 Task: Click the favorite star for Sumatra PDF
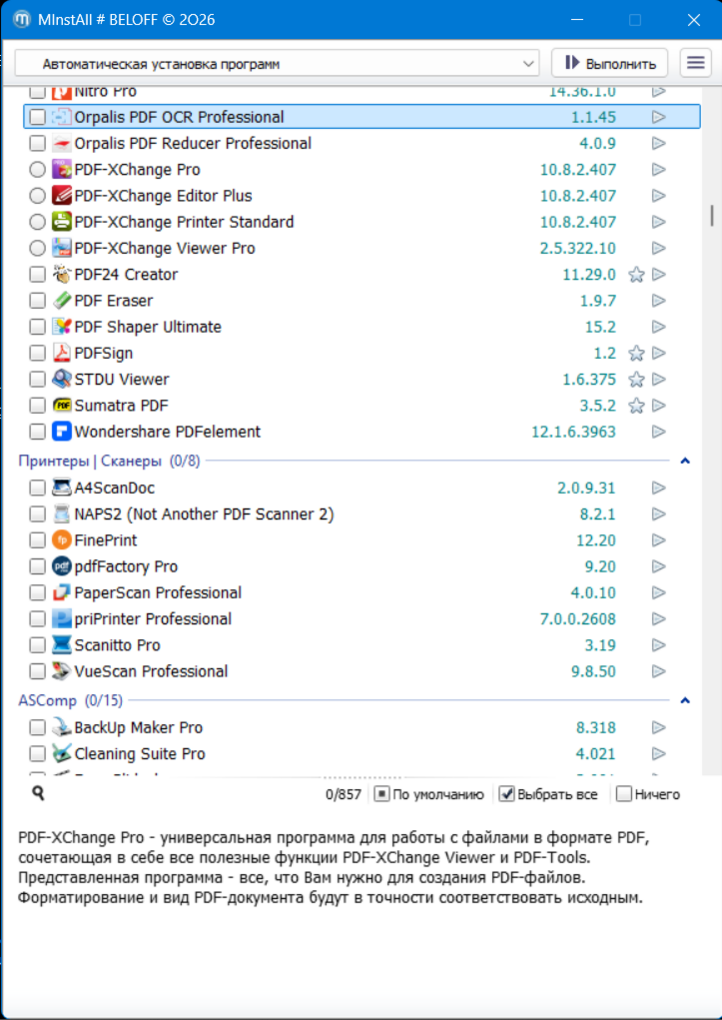pos(636,405)
